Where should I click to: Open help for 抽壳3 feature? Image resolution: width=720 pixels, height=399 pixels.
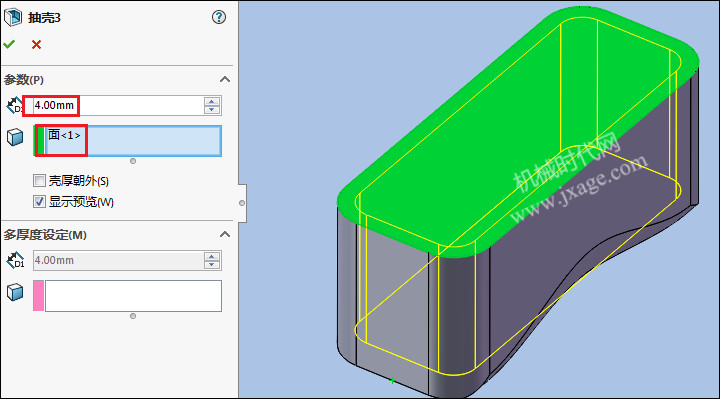point(219,17)
